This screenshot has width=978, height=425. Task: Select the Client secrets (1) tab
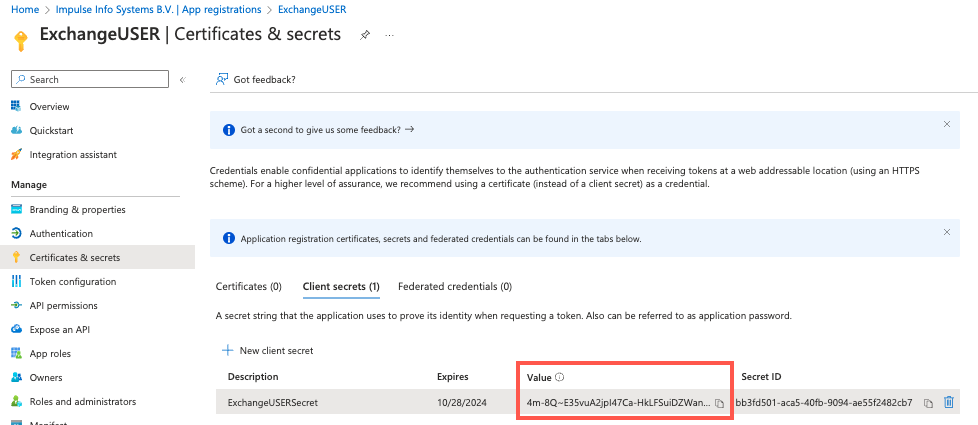click(341, 286)
